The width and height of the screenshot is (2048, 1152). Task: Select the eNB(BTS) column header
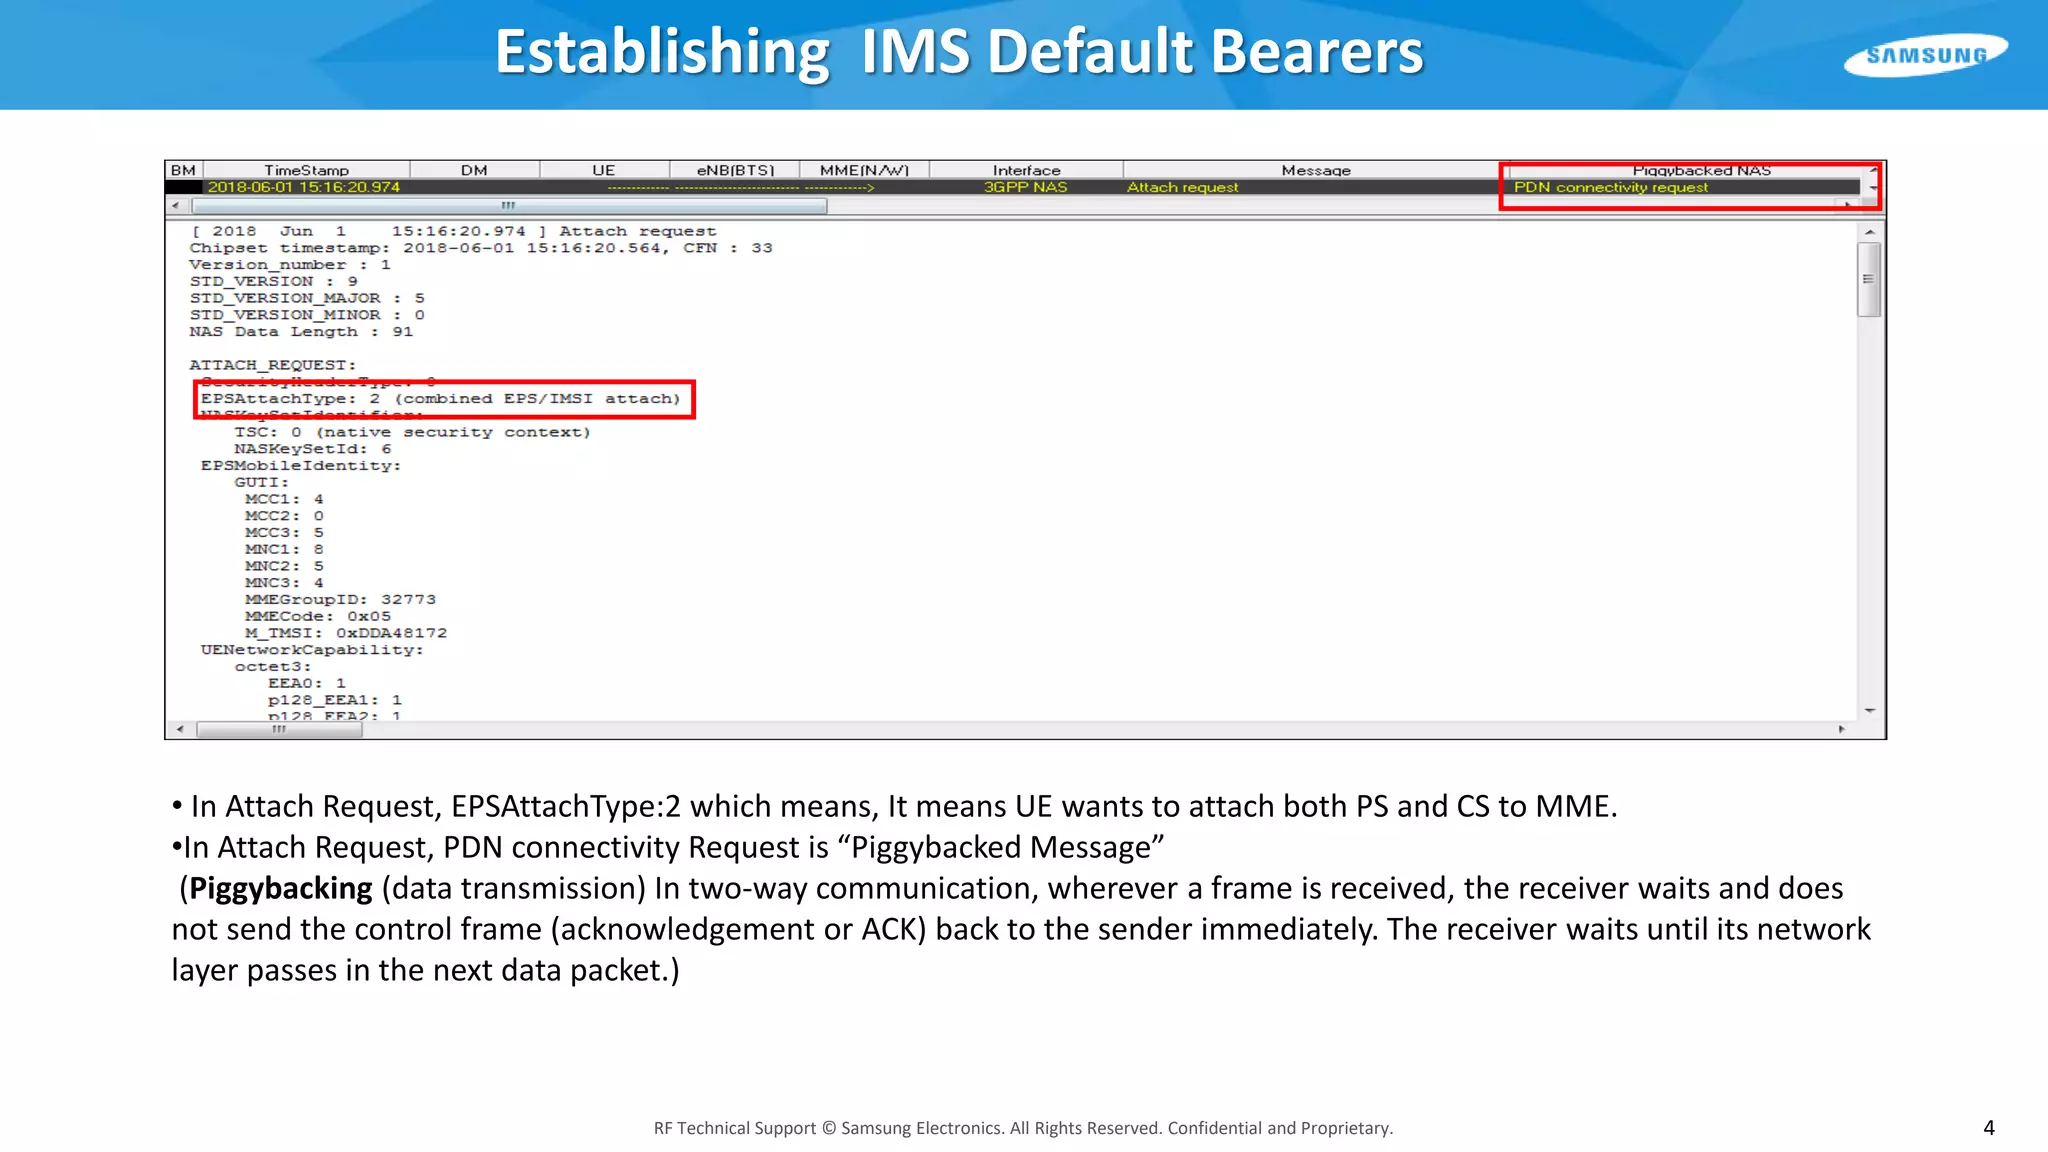[x=735, y=170]
